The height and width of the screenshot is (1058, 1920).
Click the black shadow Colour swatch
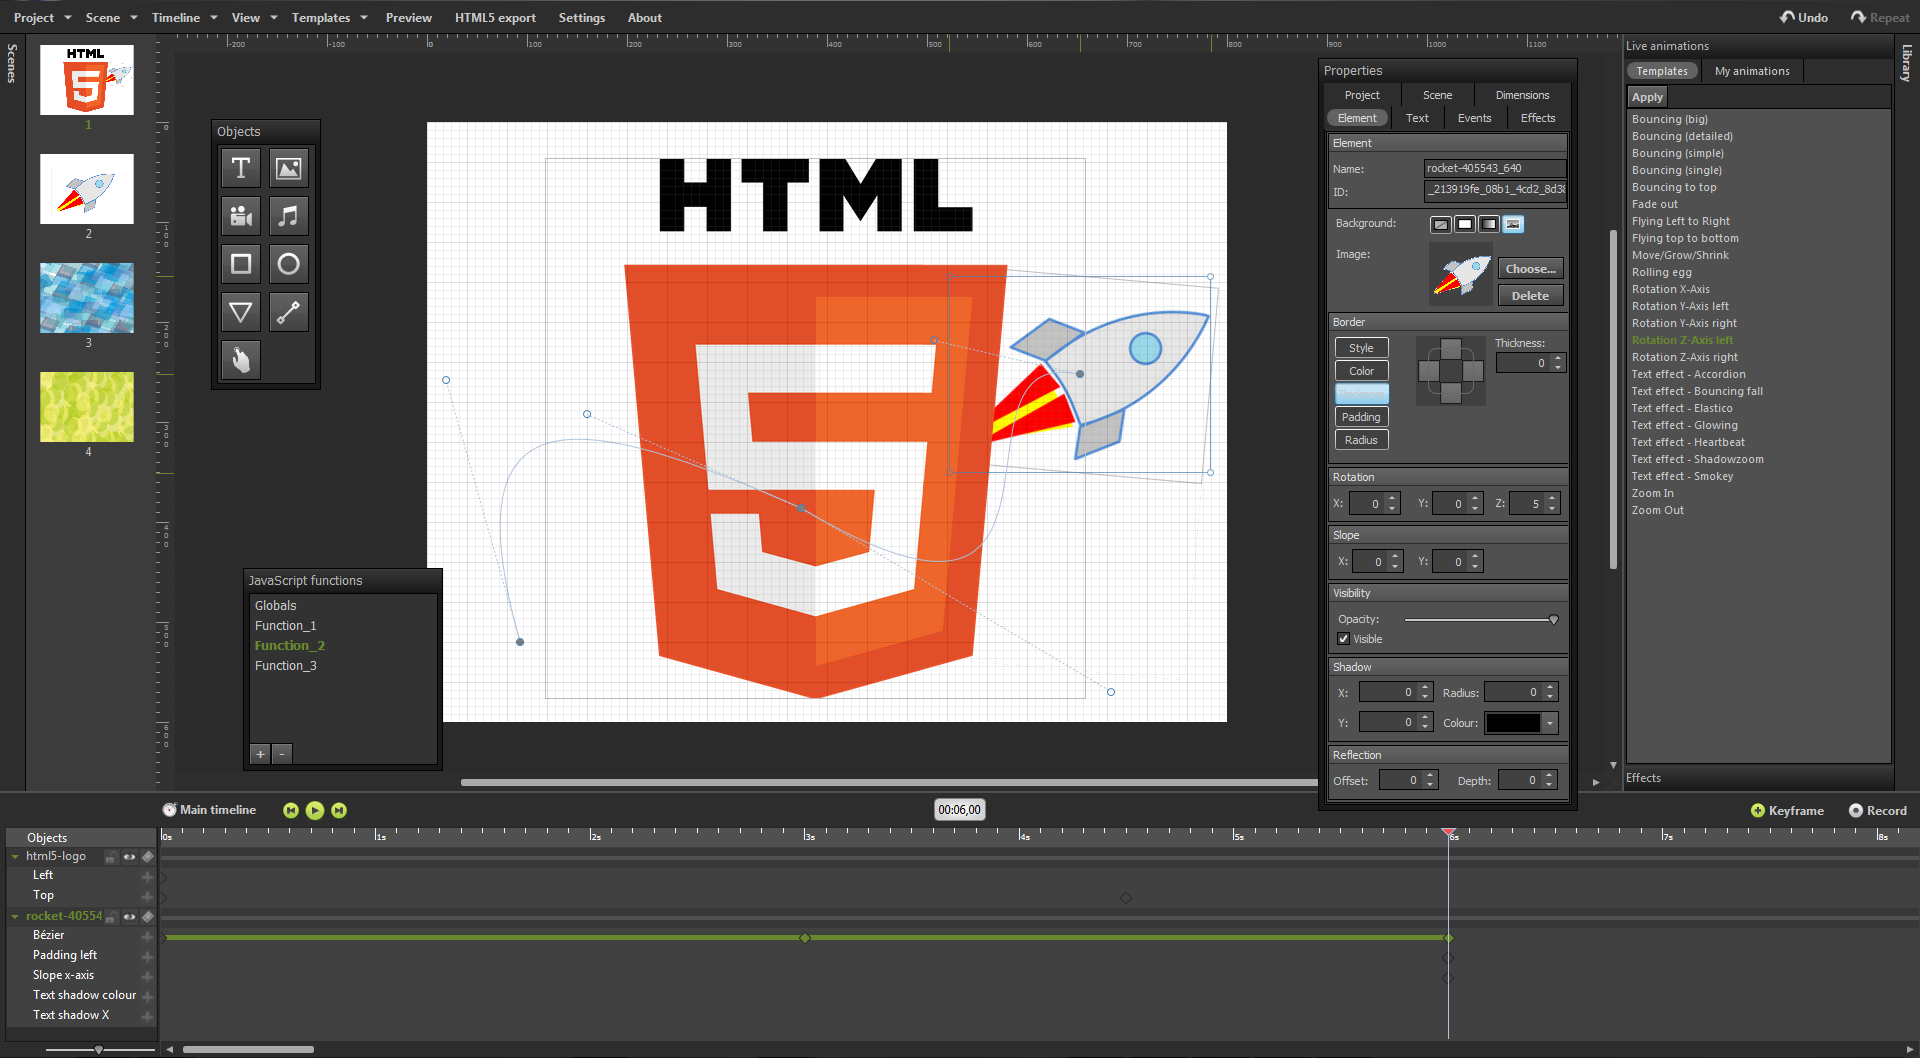click(1513, 723)
